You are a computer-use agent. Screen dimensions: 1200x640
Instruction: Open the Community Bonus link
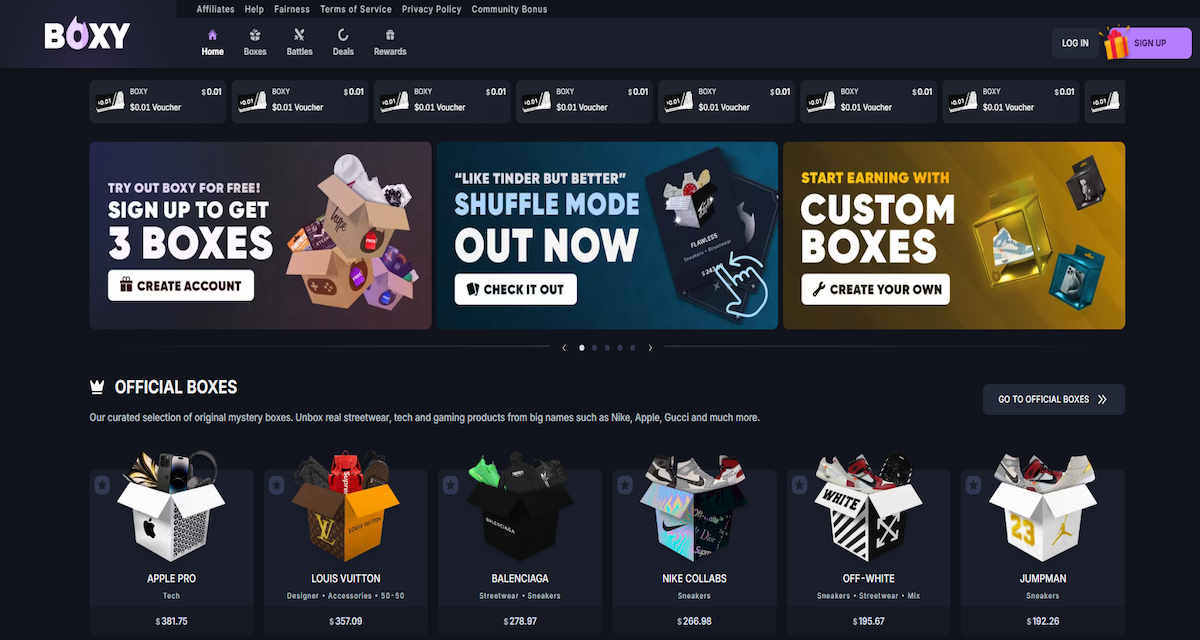(510, 9)
